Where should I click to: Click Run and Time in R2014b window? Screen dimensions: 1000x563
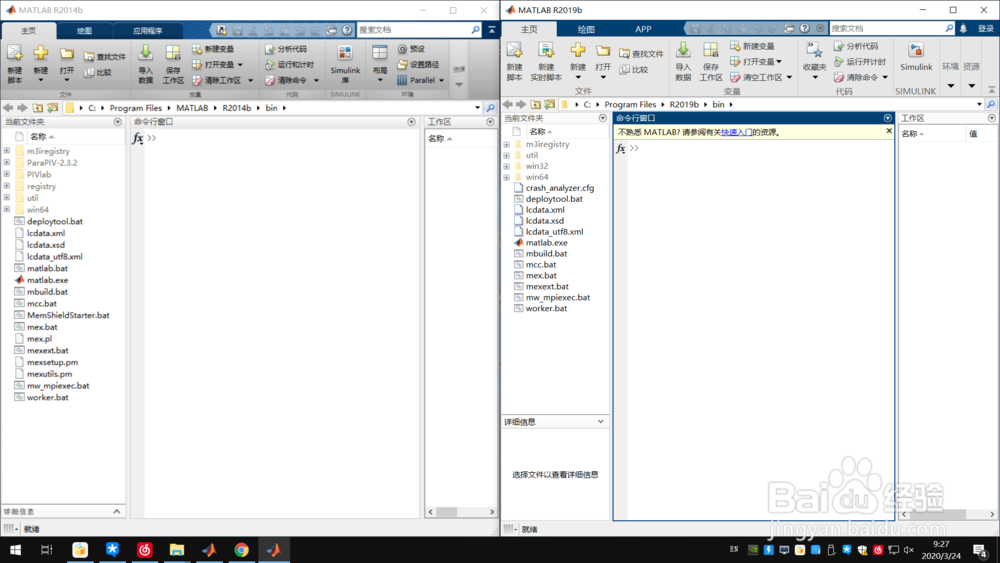tap(290, 64)
